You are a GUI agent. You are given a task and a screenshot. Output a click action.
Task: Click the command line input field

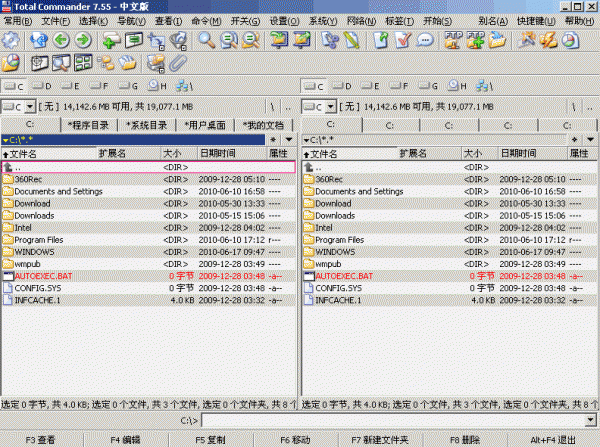[394, 420]
